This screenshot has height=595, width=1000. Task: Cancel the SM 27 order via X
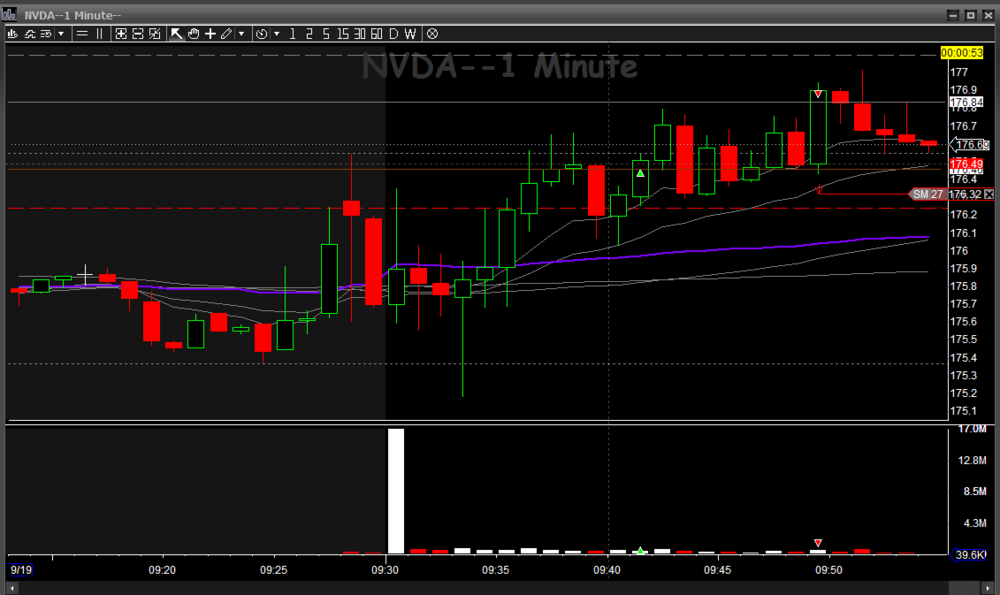(x=989, y=194)
